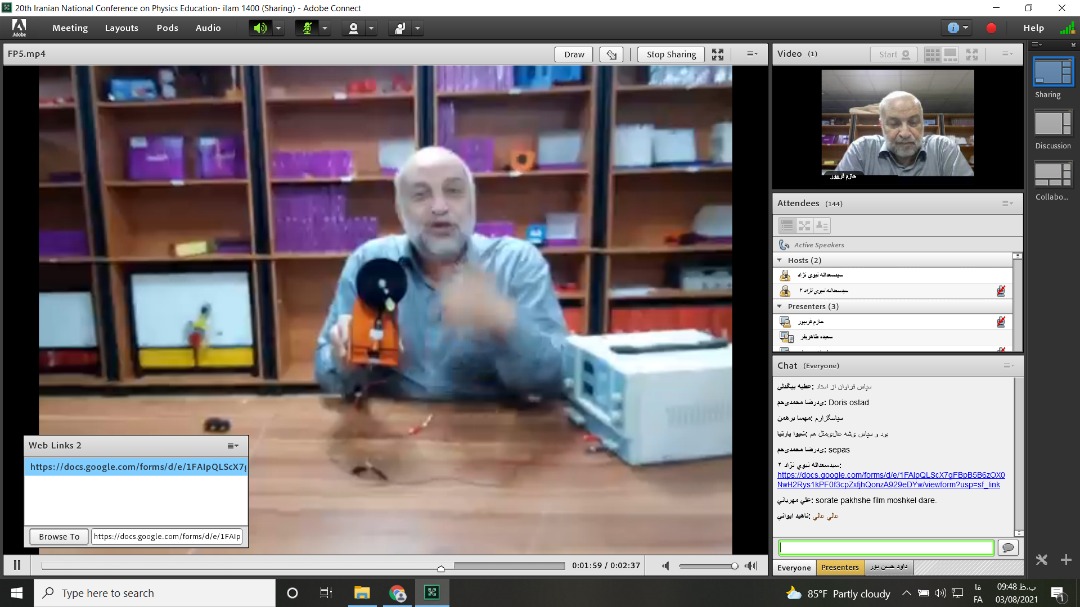This screenshot has width=1080, height=607.
Task: Open the raise hand status dropdown arrow
Action: coord(418,28)
